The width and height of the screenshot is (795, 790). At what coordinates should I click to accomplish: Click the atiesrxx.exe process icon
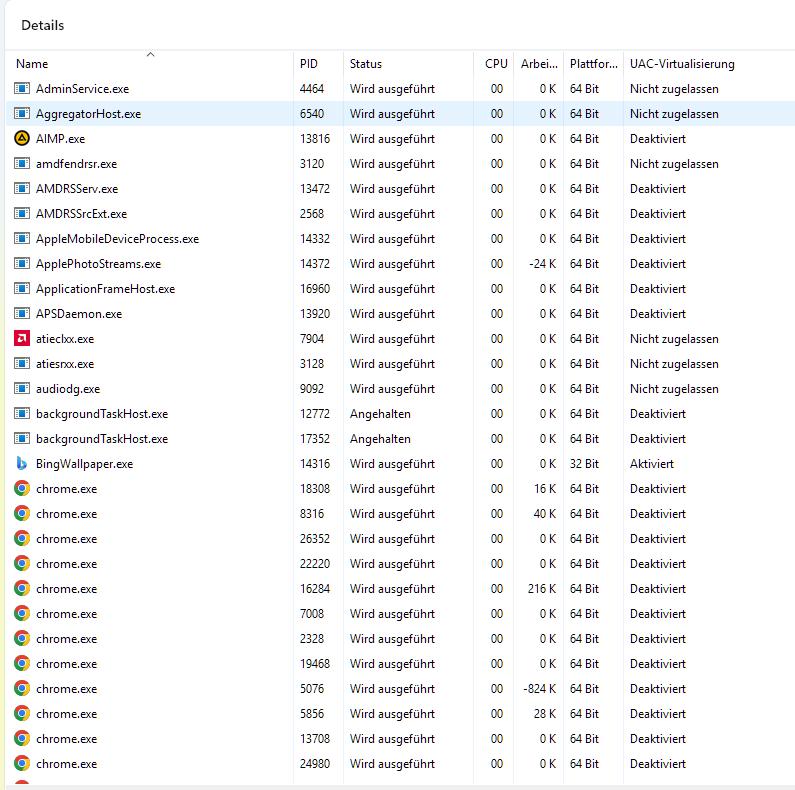click(22, 364)
